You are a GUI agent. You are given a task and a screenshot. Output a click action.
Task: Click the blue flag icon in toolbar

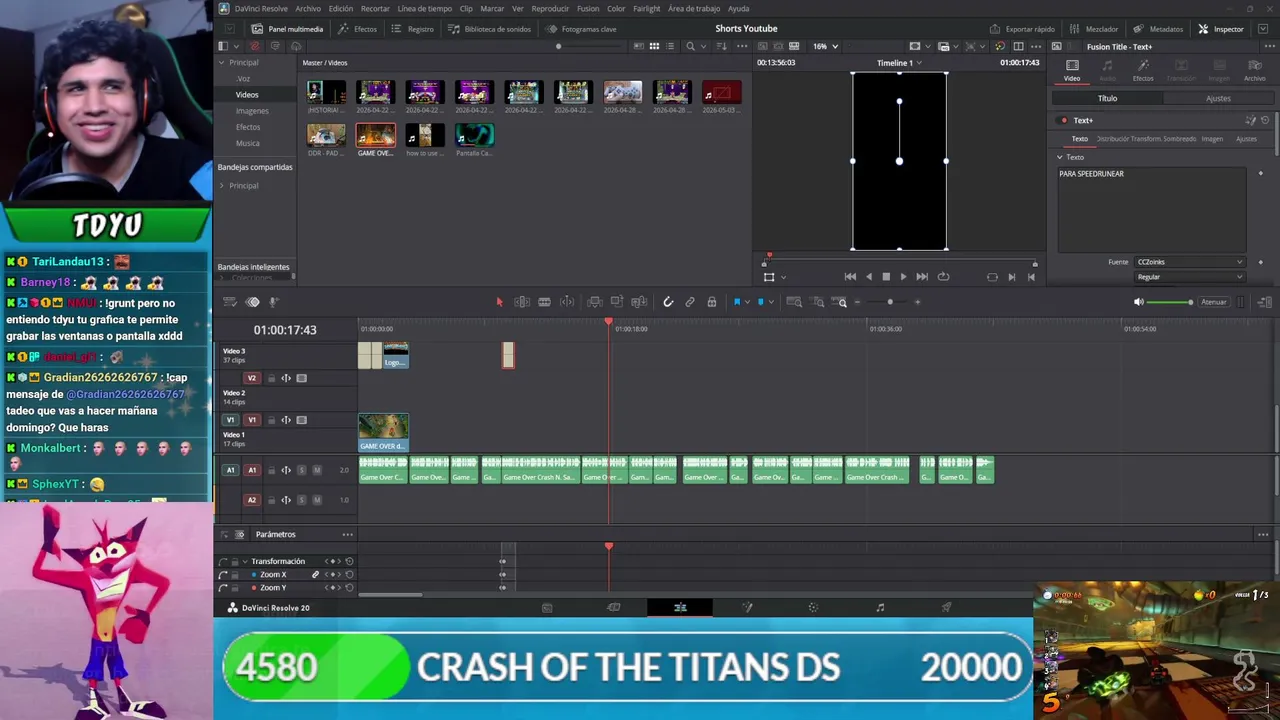click(x=737, y=302)
